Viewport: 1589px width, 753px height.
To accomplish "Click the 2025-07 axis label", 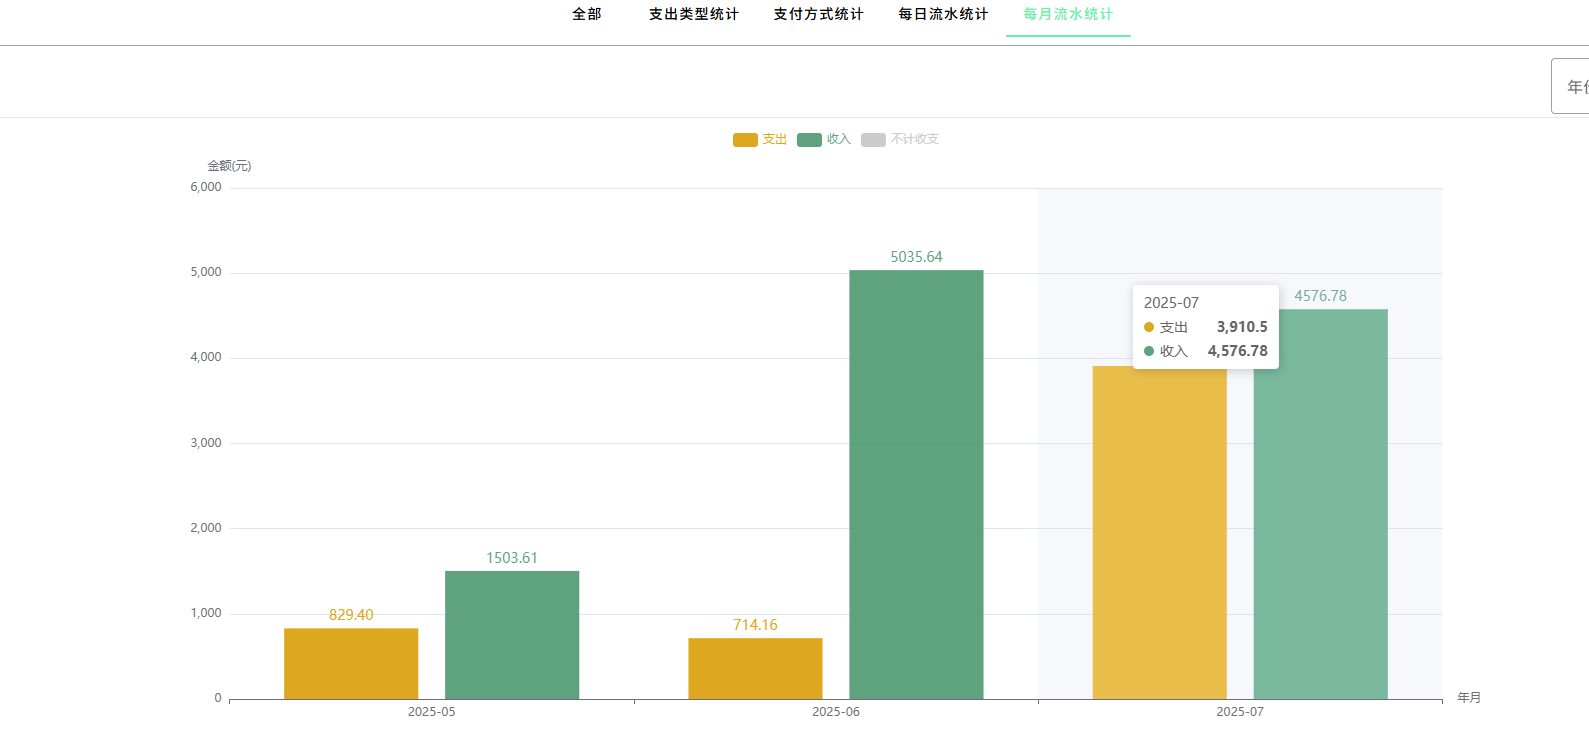I will (x=1240, y=712).
